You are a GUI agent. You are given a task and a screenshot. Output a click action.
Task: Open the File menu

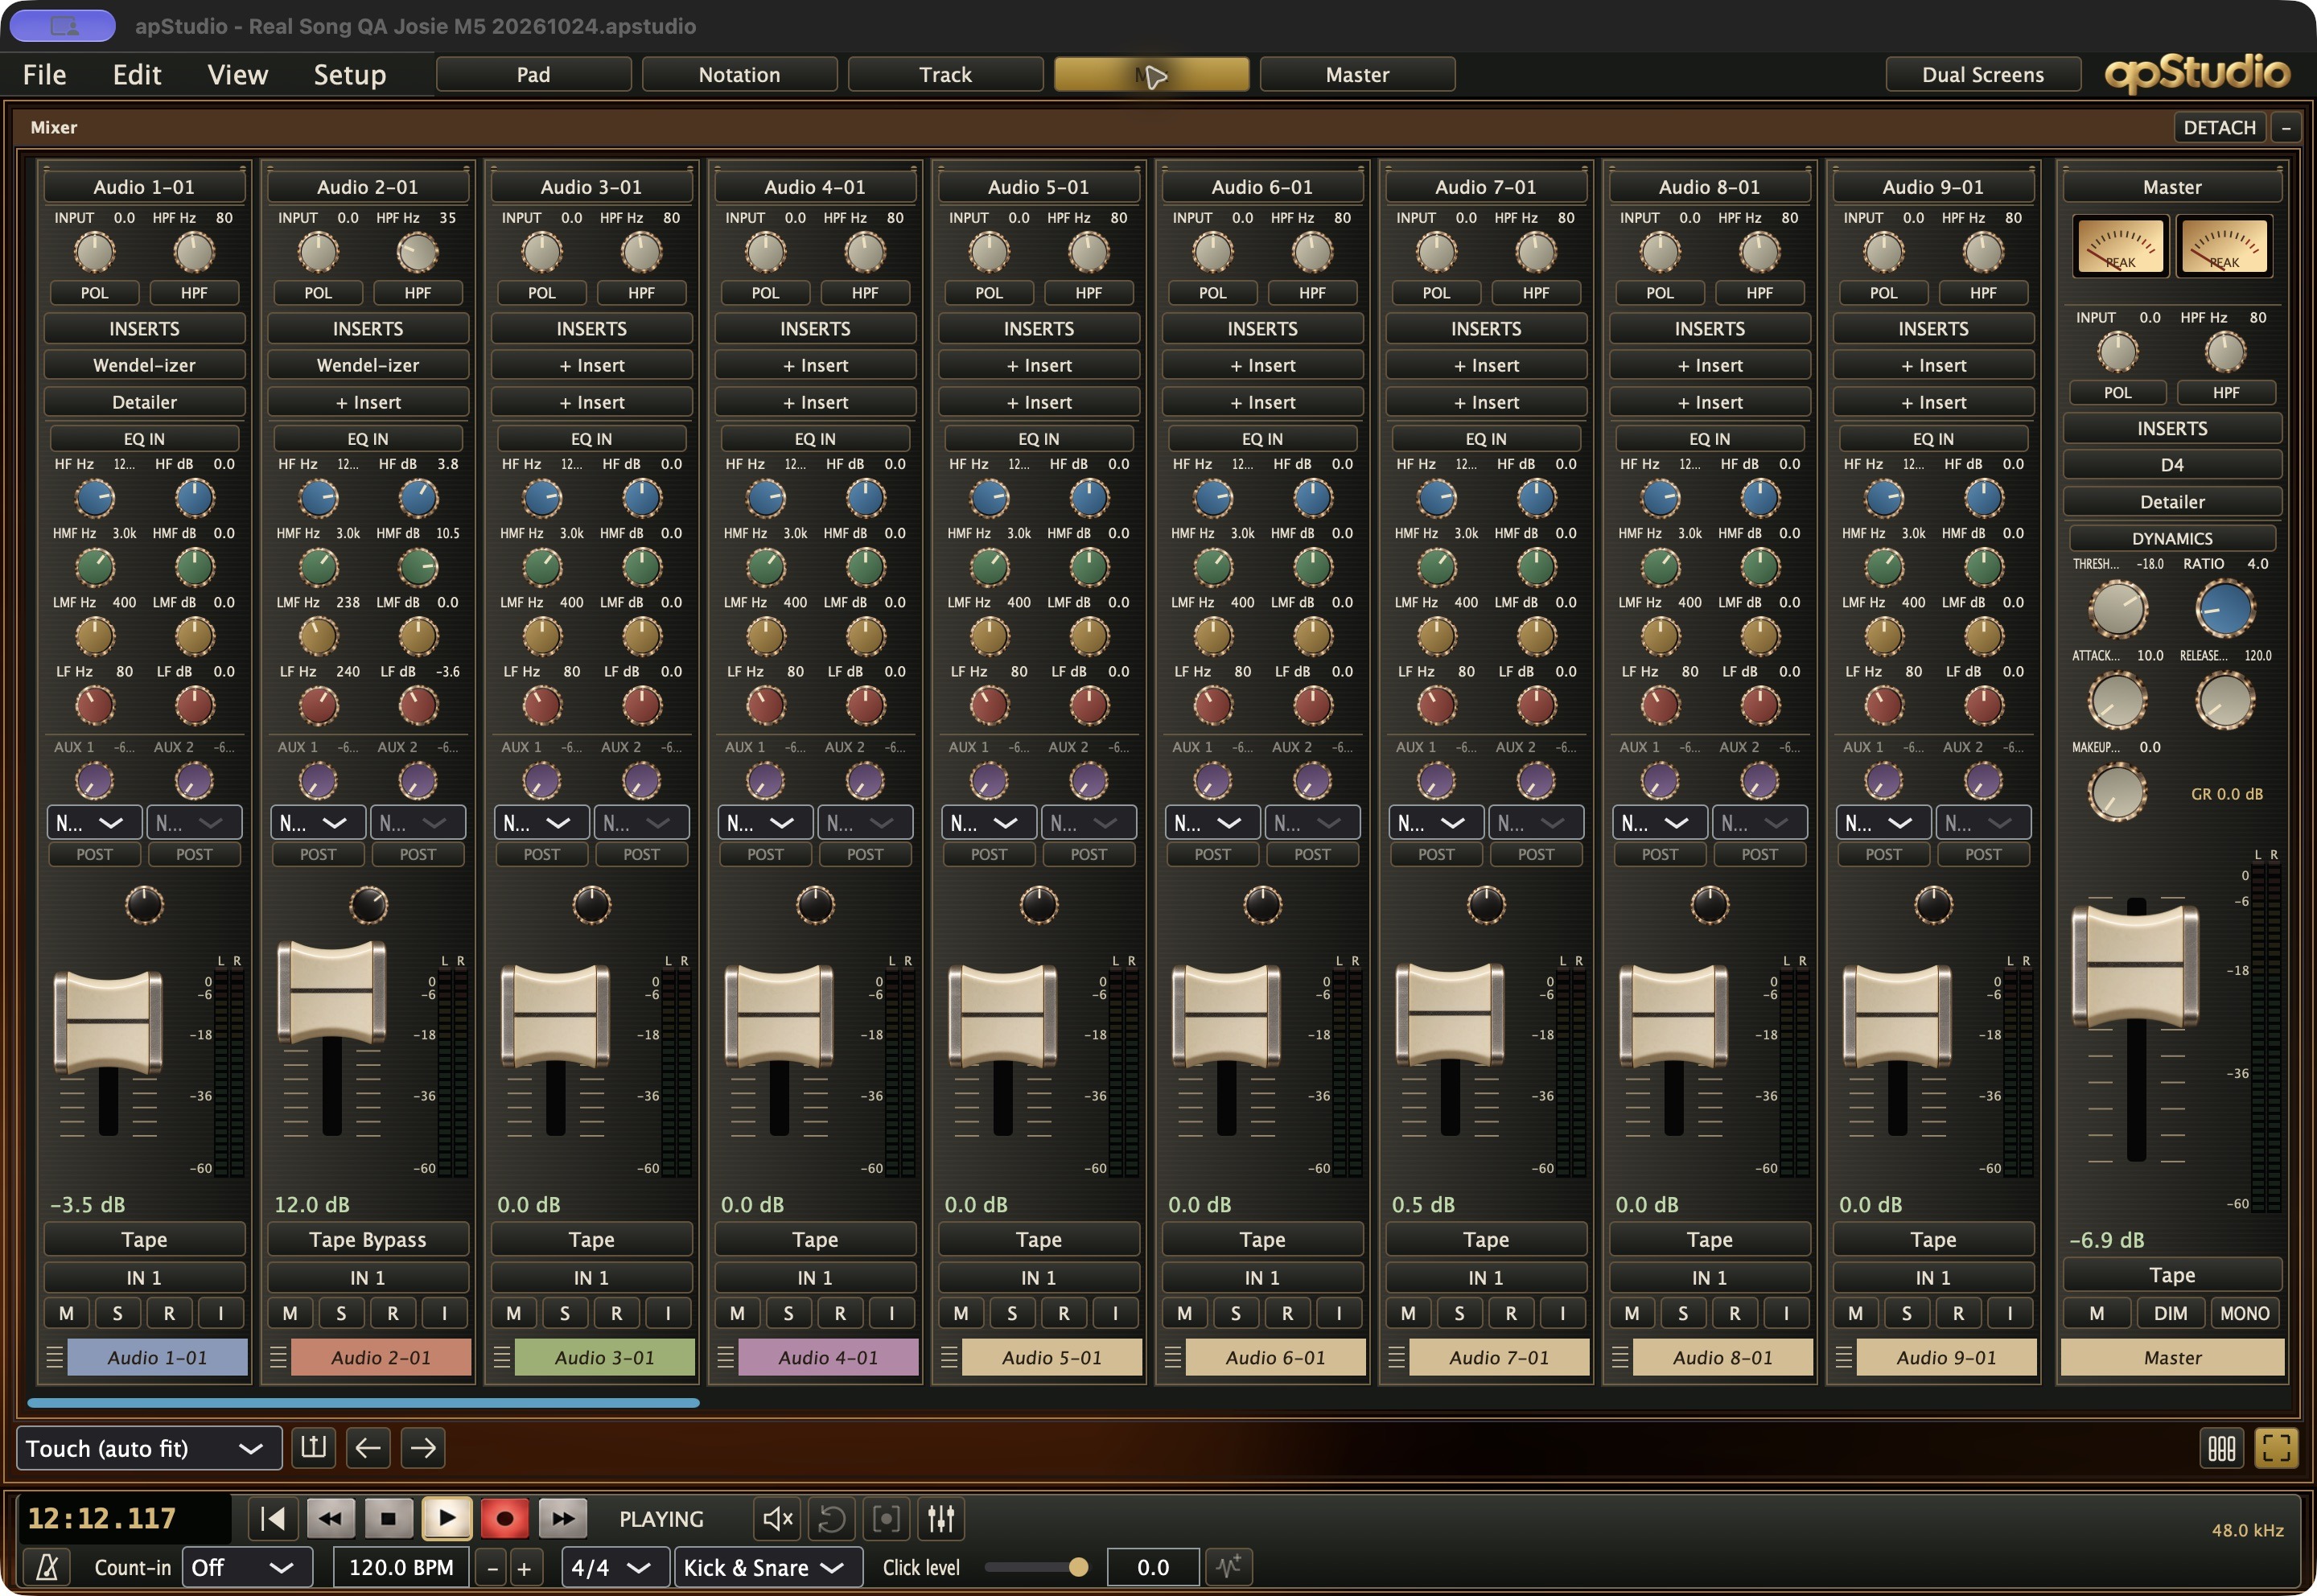click(44, 75)
